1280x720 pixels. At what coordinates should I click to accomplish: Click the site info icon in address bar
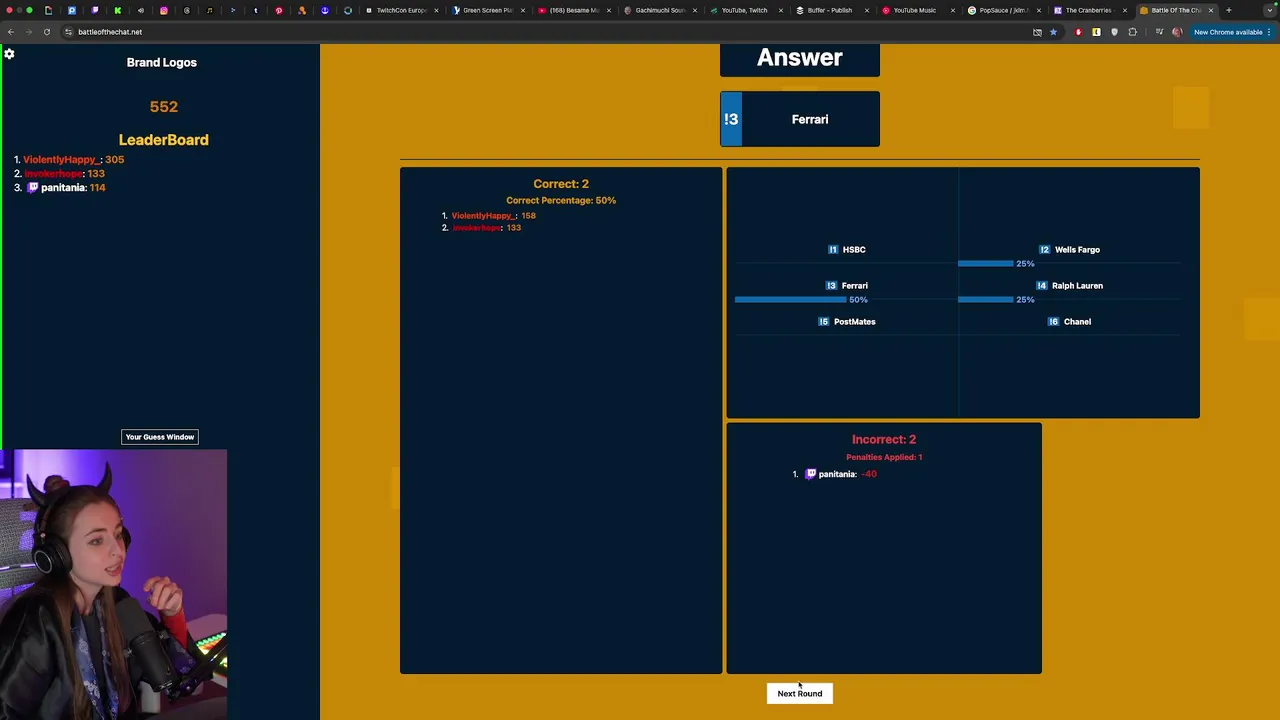pos(68,32)
